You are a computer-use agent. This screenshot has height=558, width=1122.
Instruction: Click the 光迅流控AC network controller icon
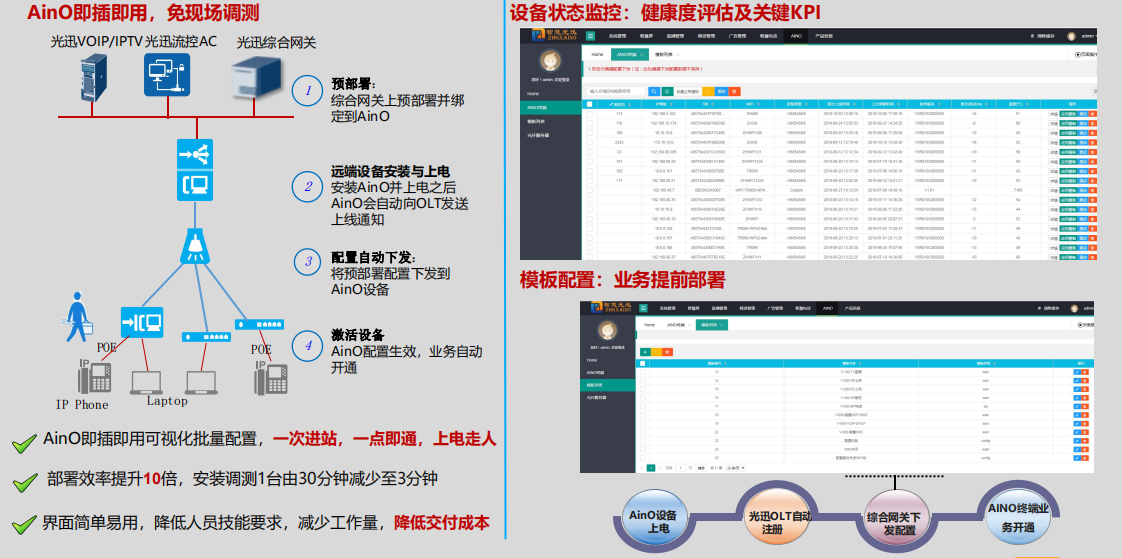click(163, 76)
